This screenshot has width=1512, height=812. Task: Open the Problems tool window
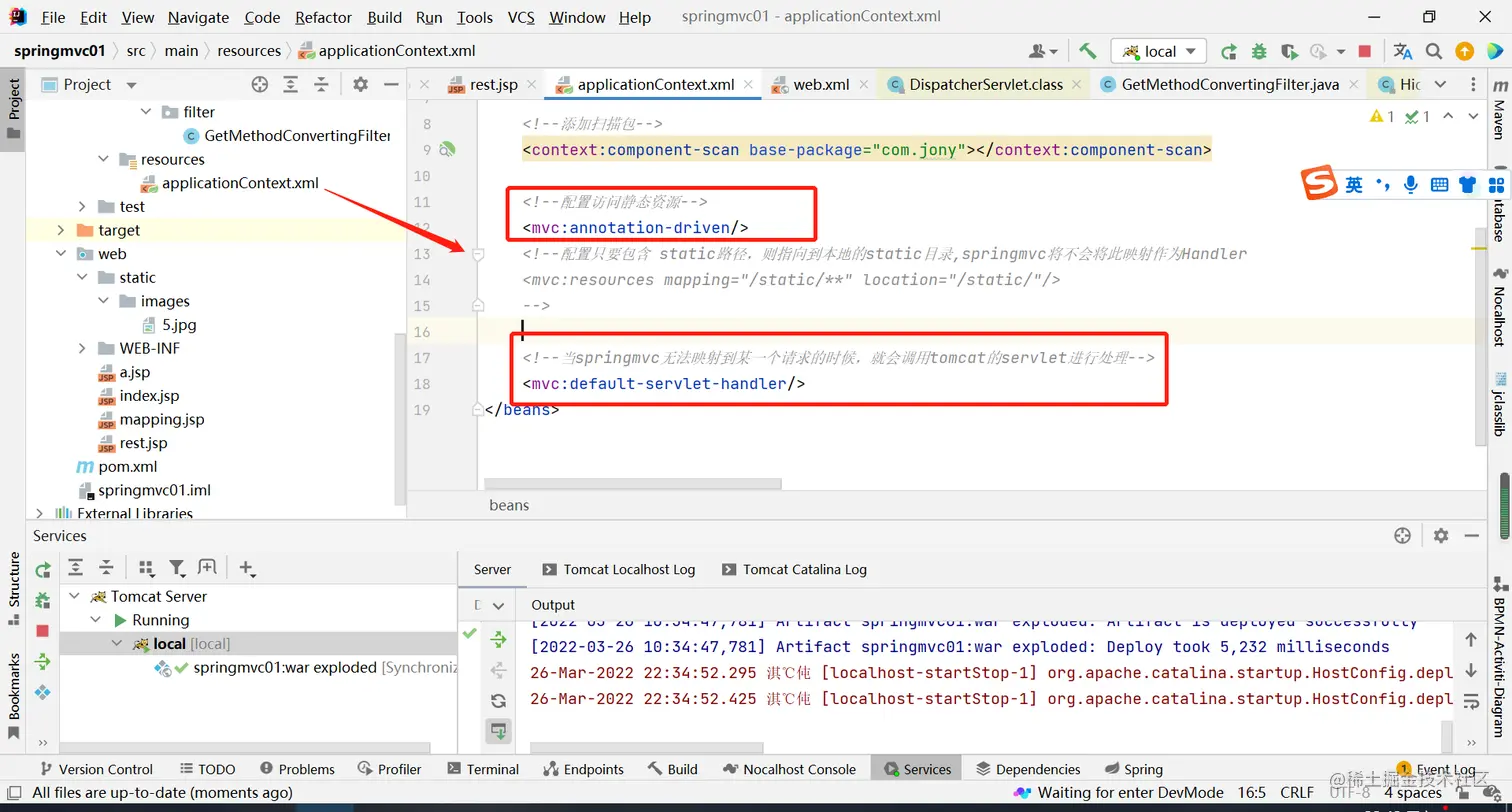click(297, 769)
